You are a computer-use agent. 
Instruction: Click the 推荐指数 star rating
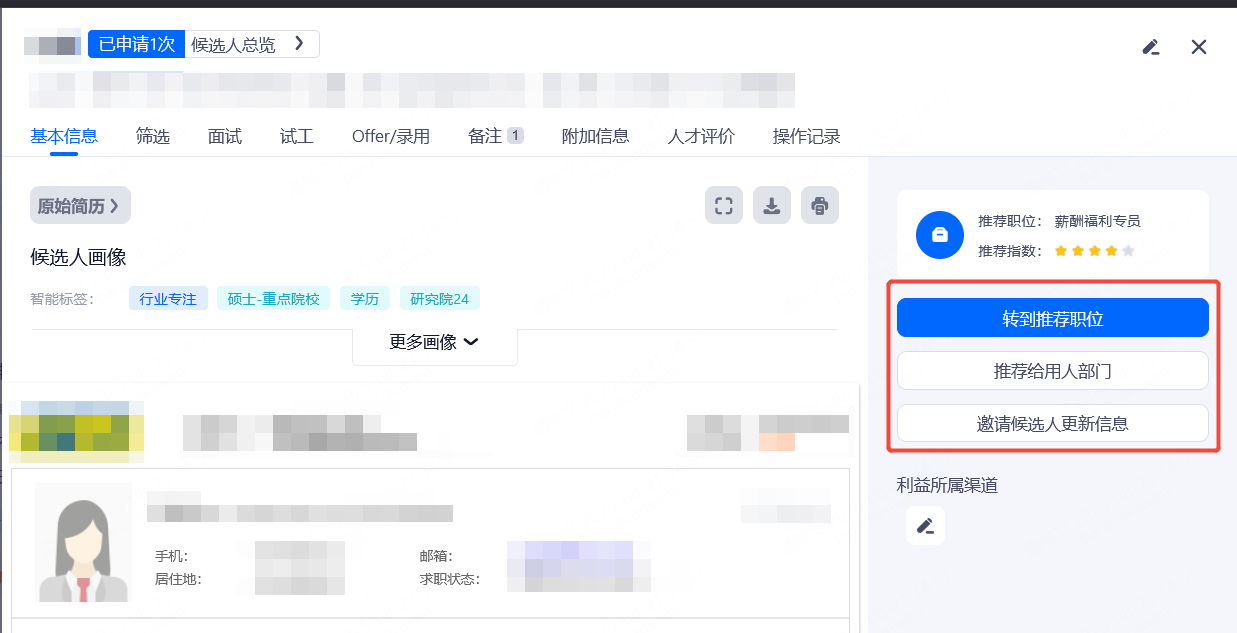tap(1094, 251)
